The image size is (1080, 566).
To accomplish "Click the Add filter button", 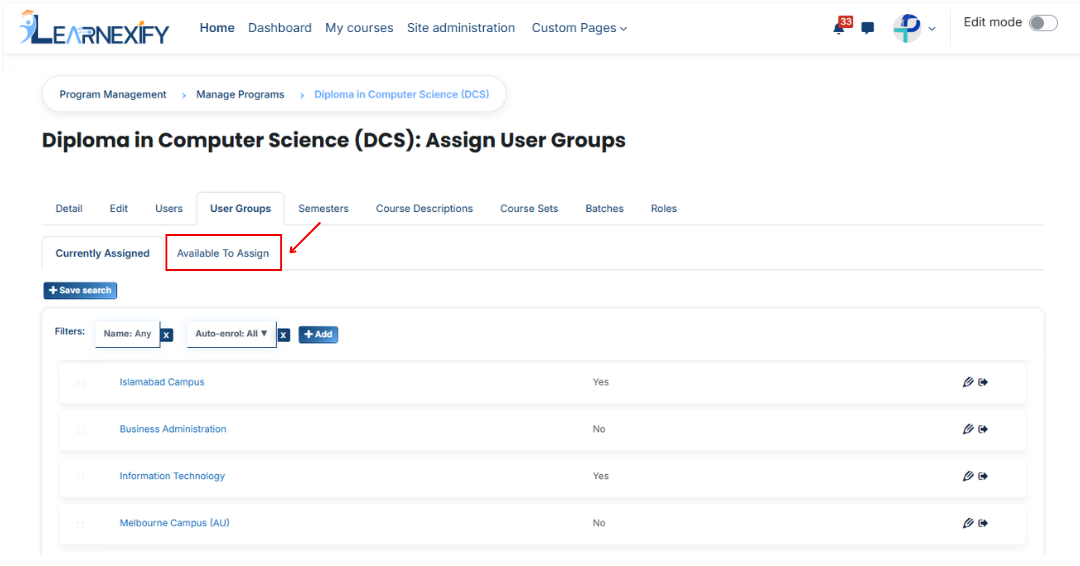I will [318, 335].
